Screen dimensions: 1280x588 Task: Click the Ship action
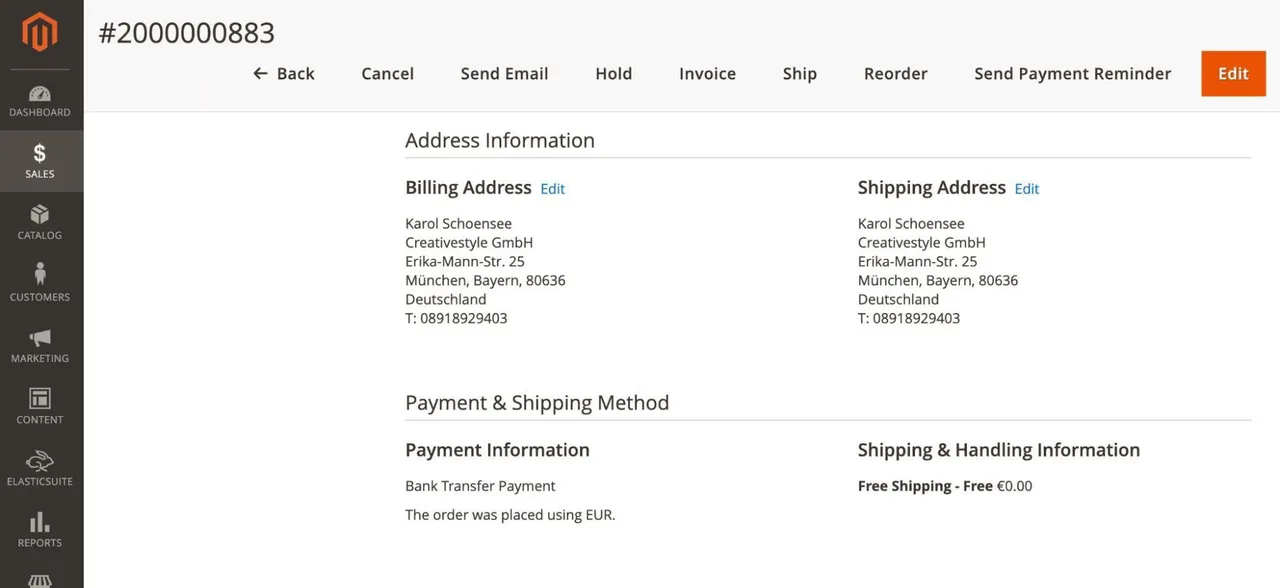800,73
